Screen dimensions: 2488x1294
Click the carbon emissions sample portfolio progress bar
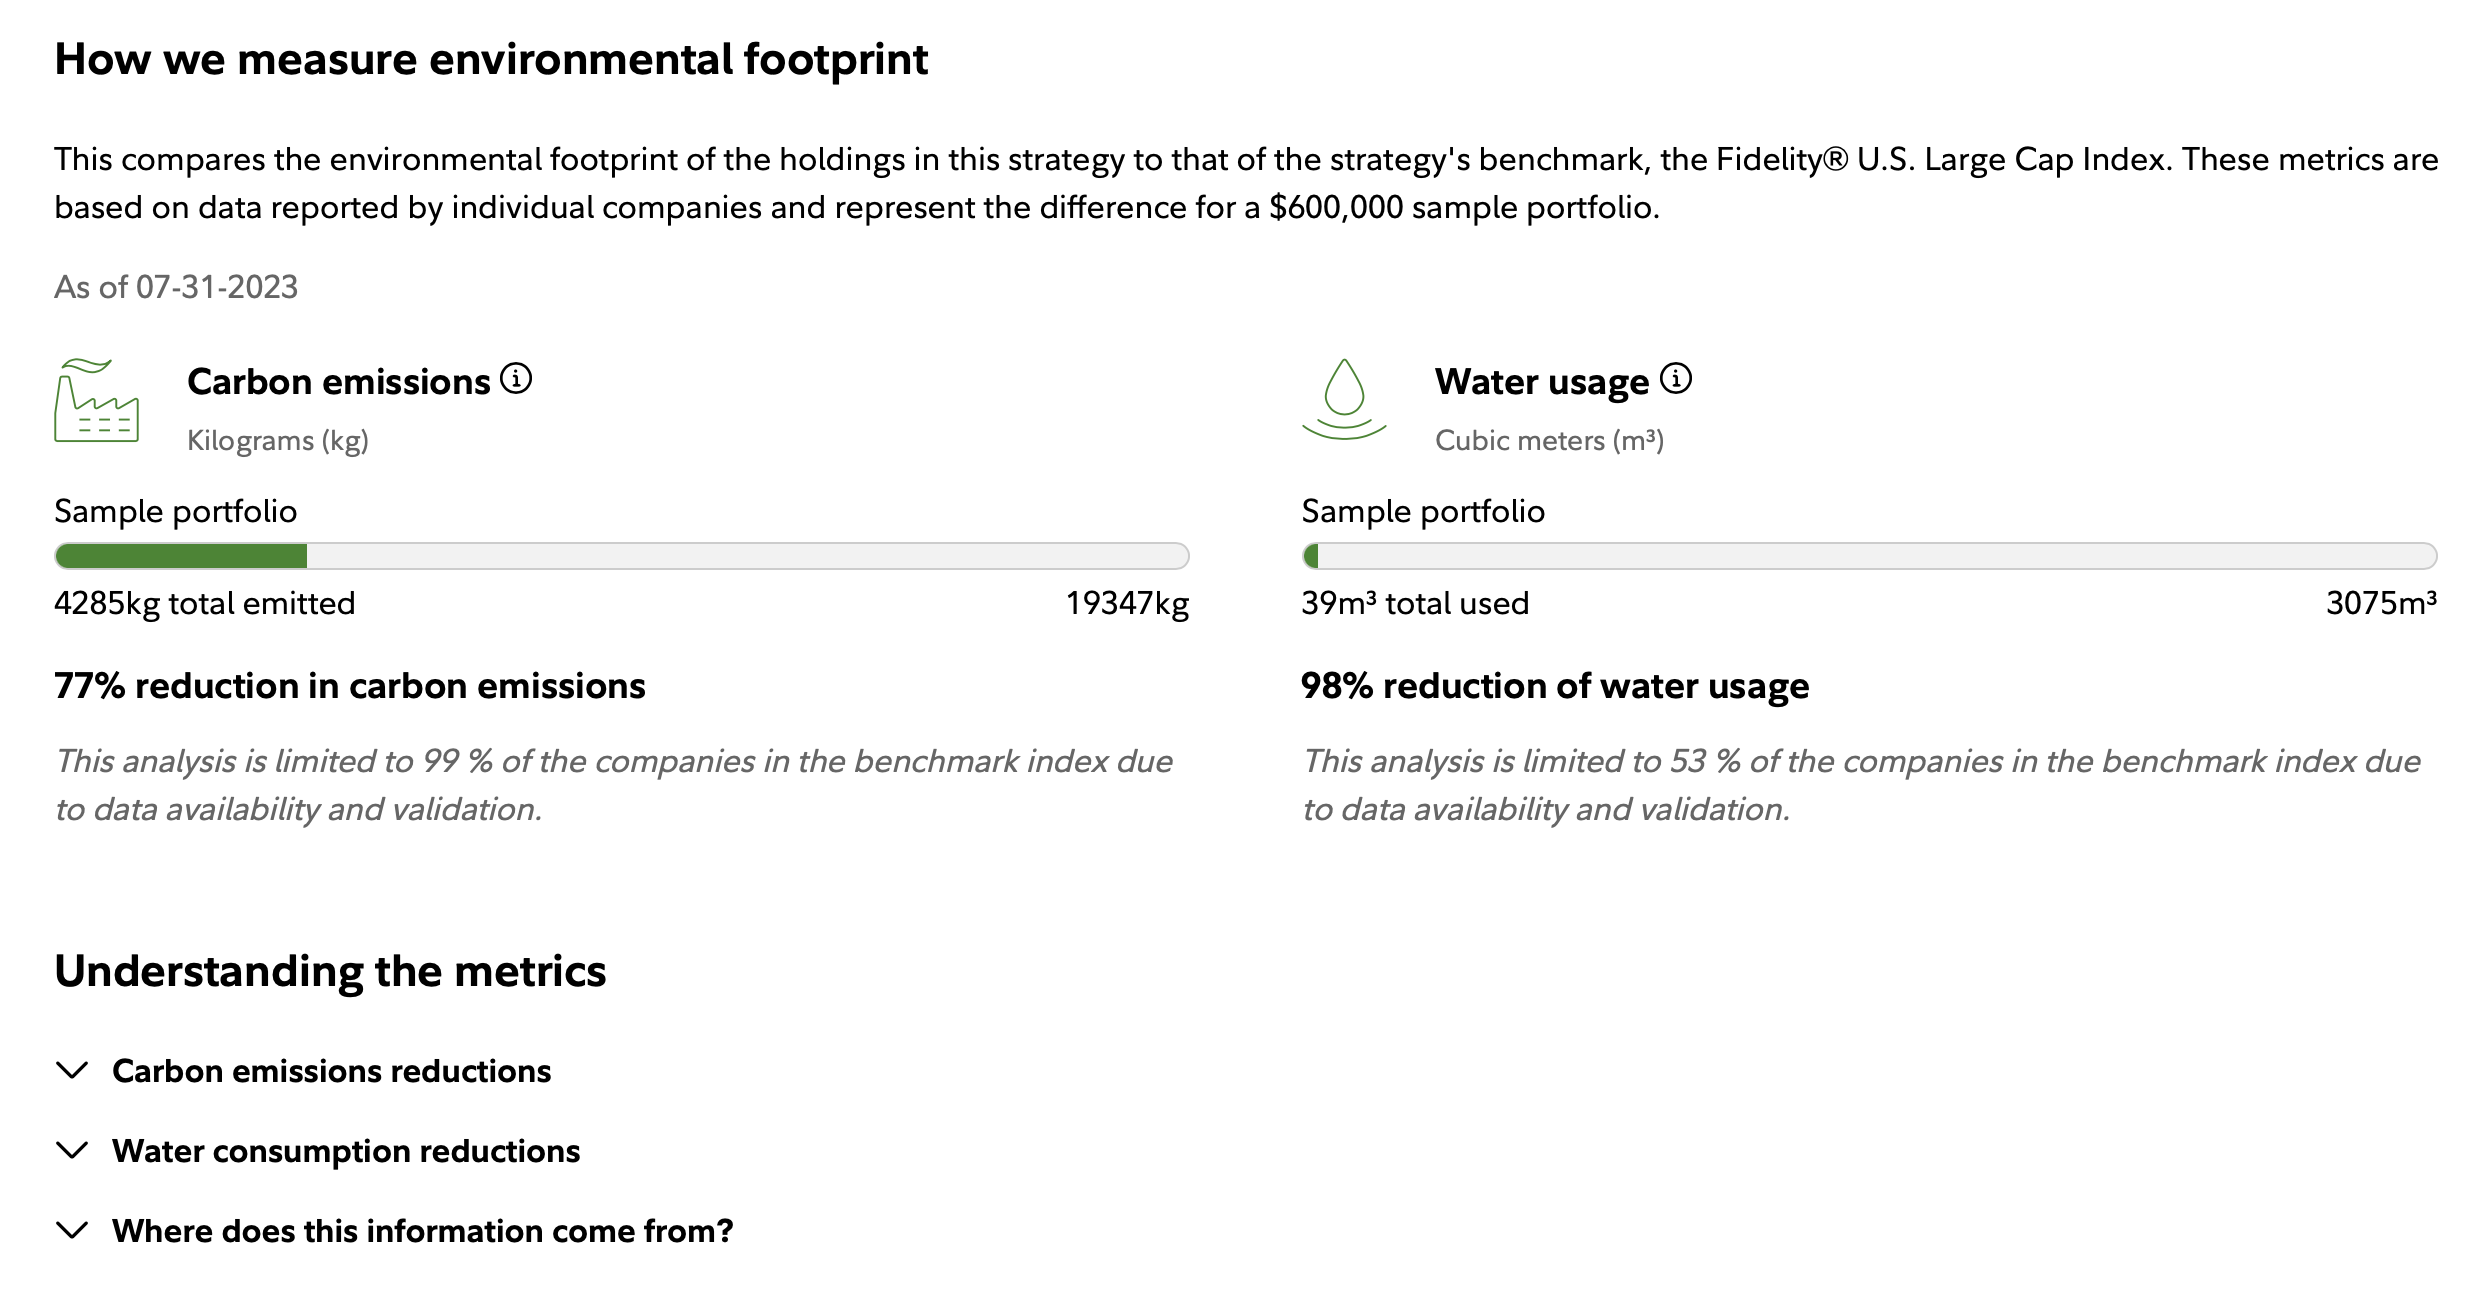pos(621,556)
